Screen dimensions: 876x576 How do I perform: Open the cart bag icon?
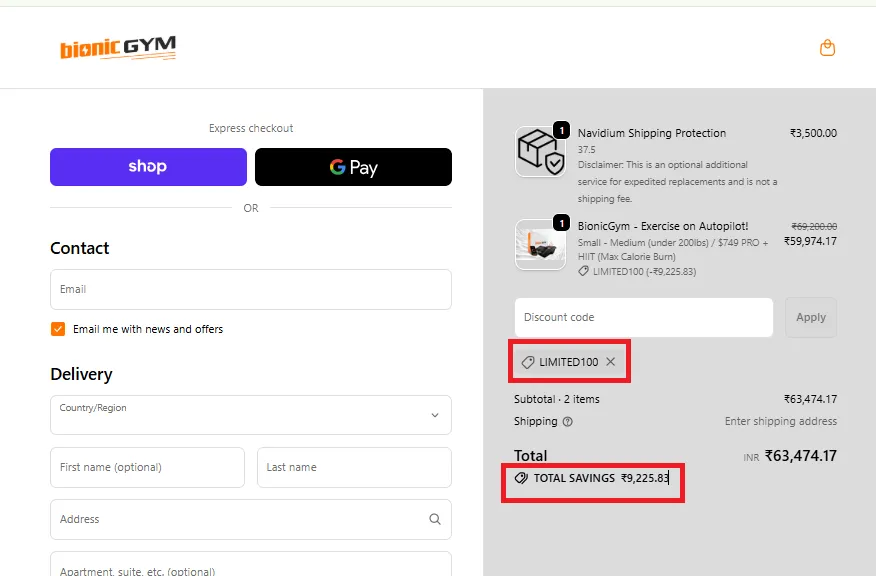(827, 48)
